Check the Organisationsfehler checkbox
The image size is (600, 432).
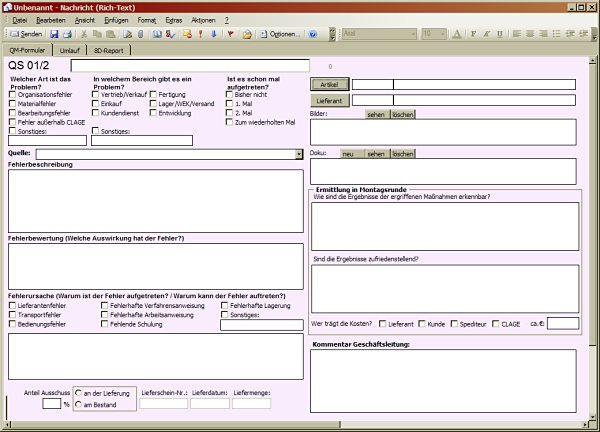[12, 94]
